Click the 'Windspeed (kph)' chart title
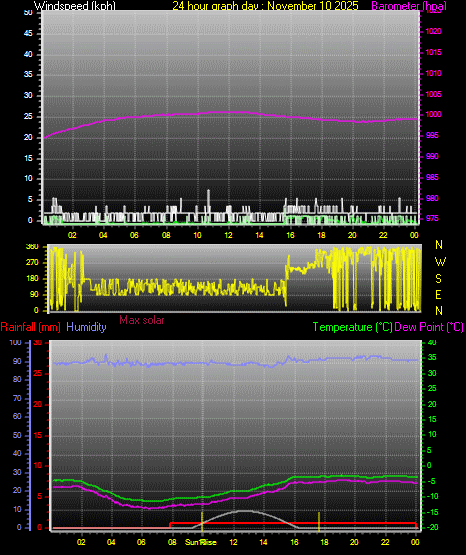The height and width of the screenshot is (555, 466). point(75,6)
